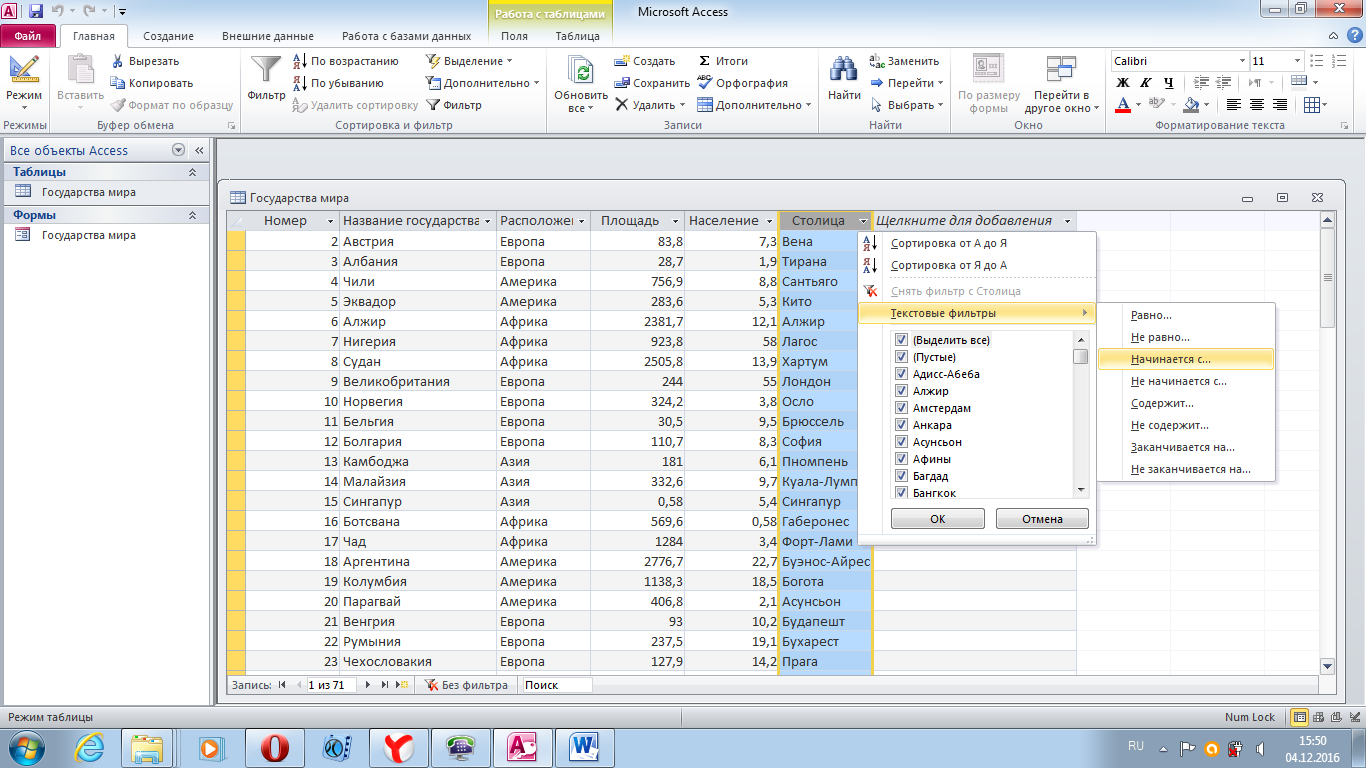Open Найти with the binoculars icon
The width and height of the screenshot is (1366, 768).
point(844,69)
